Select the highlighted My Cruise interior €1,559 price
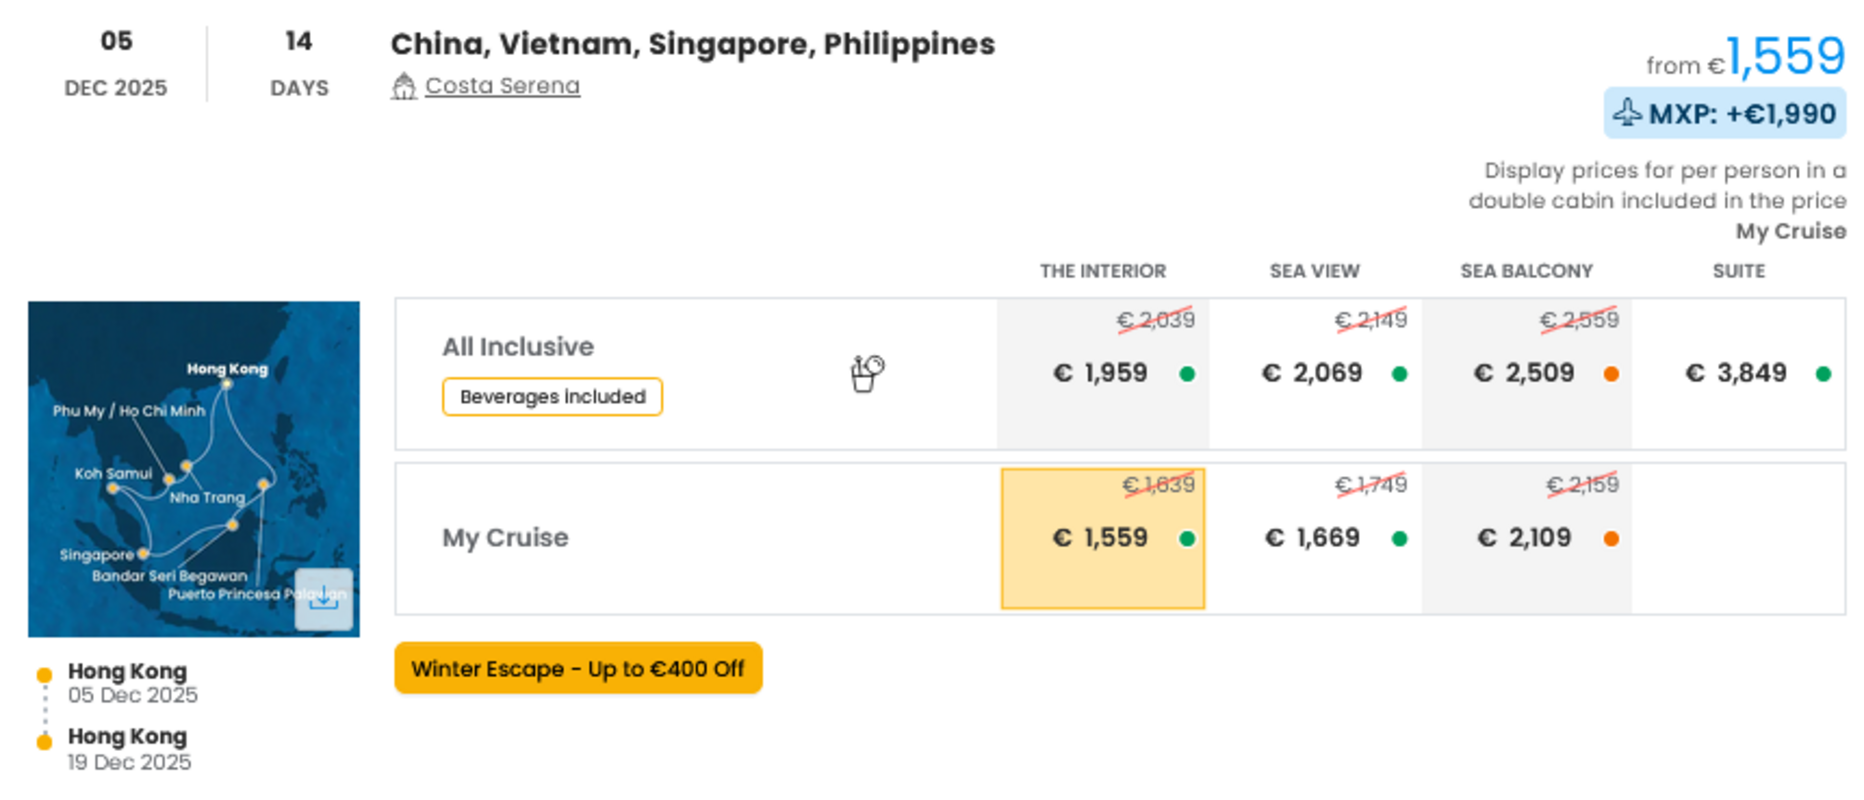 coord(1103,538)
